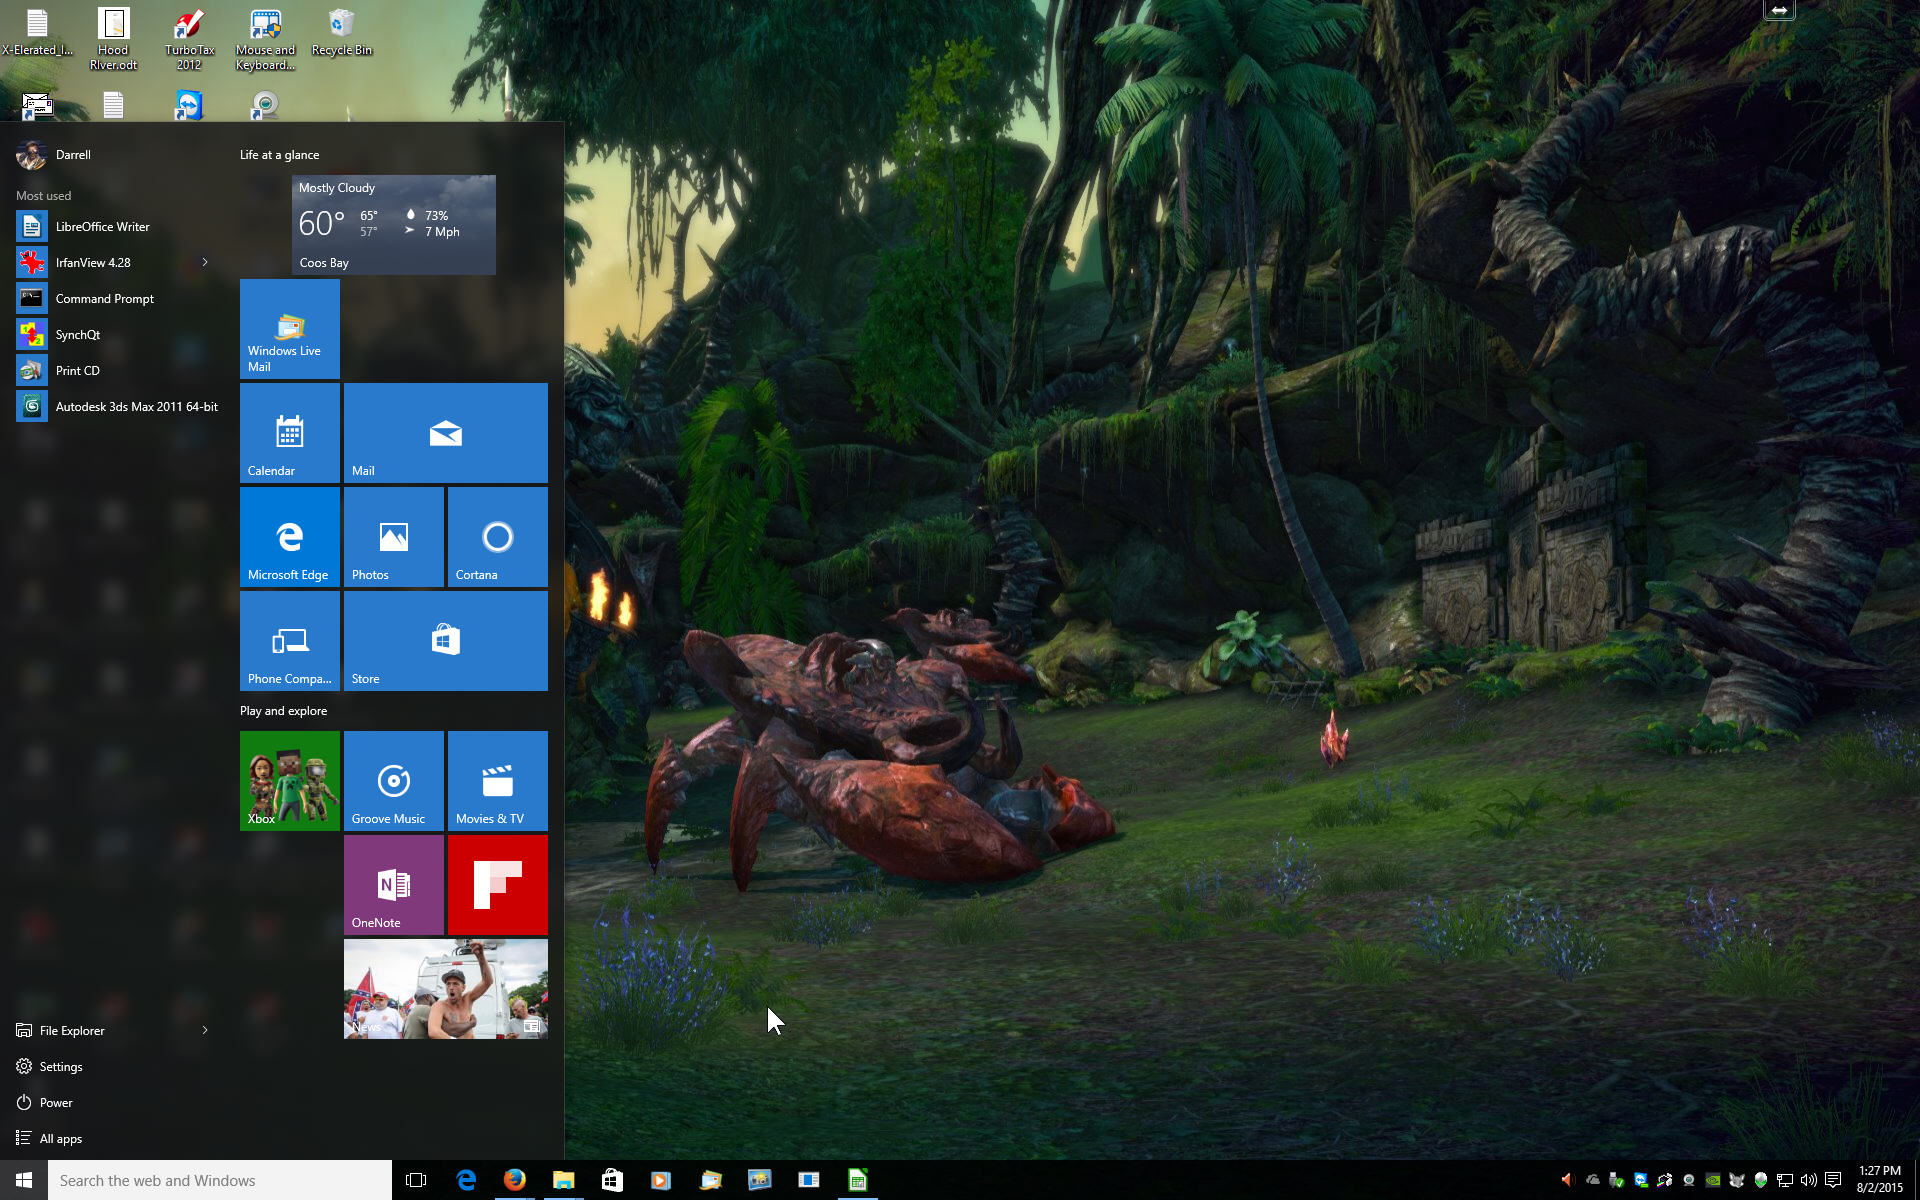The height and width of the screenshot is (1200, 1920).
Task: Click the Firefox taskbar icon
Action: [x=514, y=1180]
